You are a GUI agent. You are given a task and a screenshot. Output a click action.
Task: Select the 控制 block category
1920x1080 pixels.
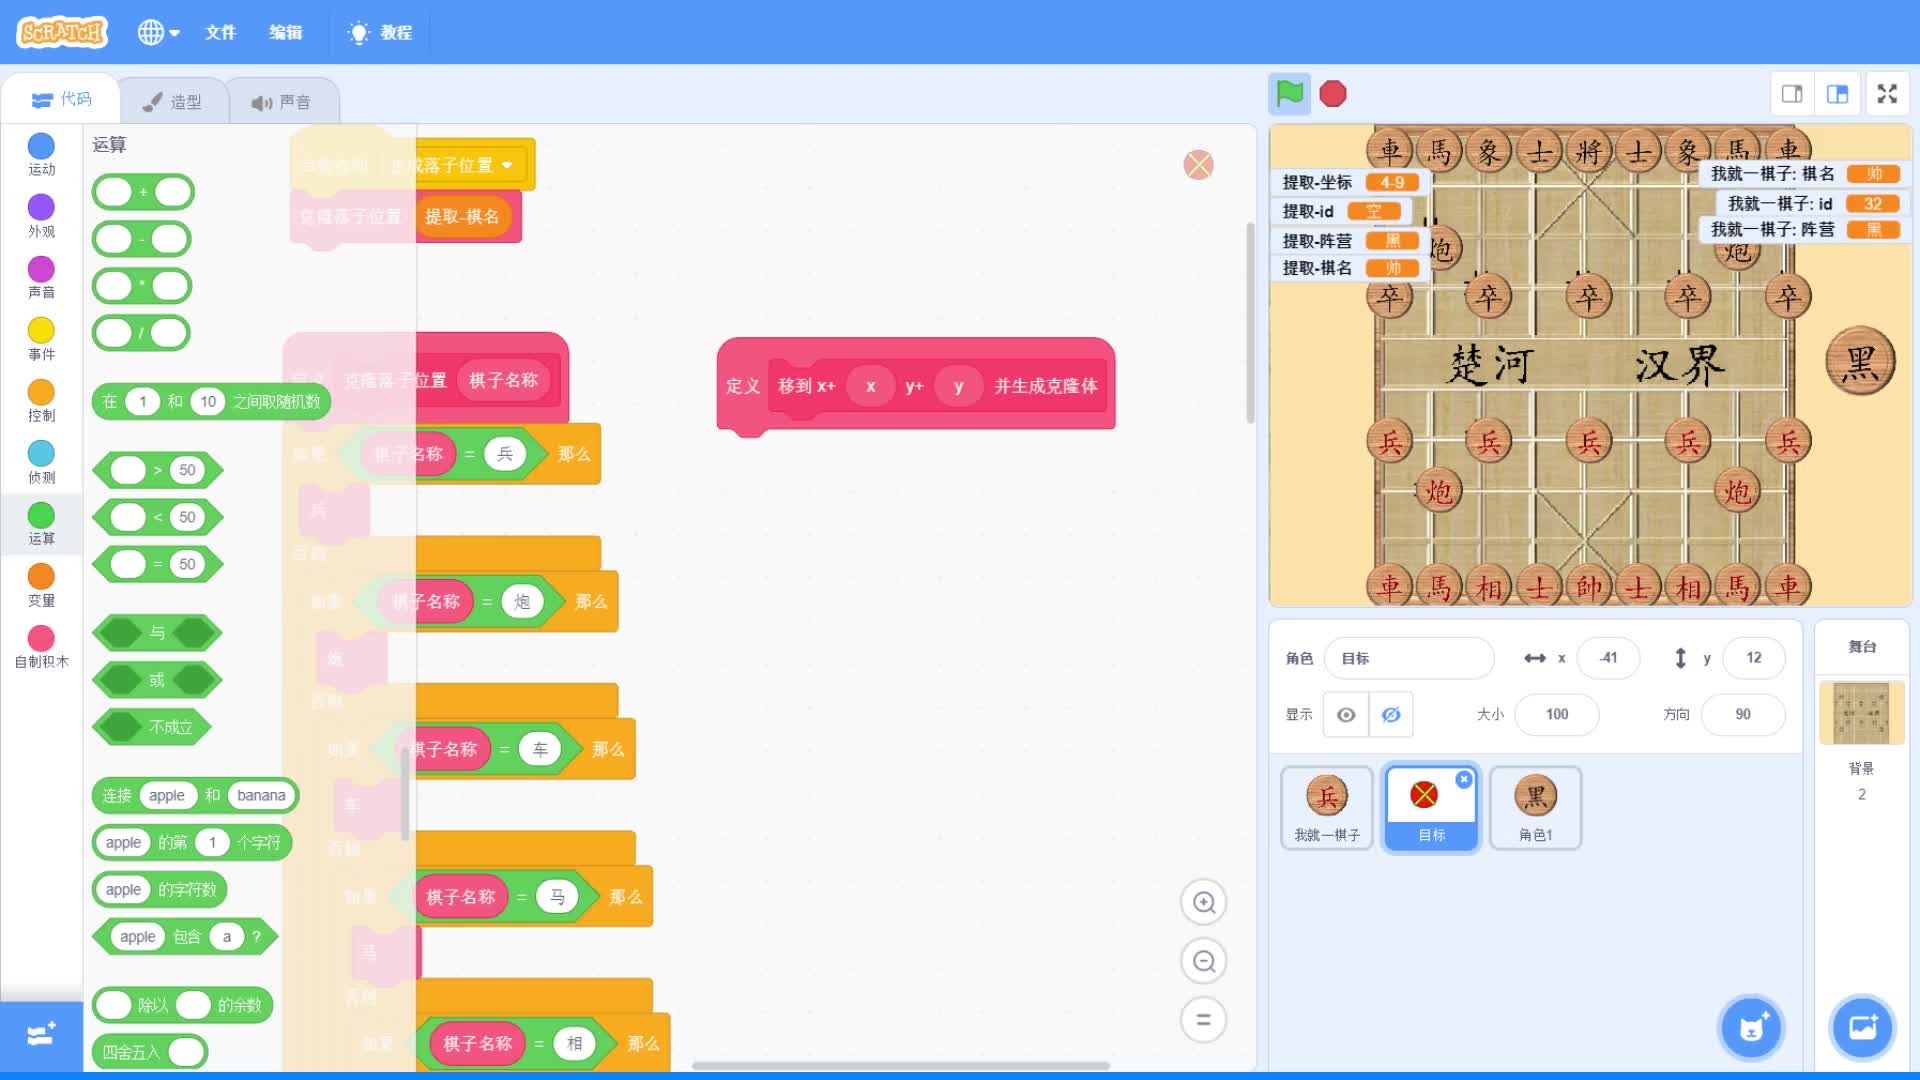pyautogui.click(x=41, y=400)
